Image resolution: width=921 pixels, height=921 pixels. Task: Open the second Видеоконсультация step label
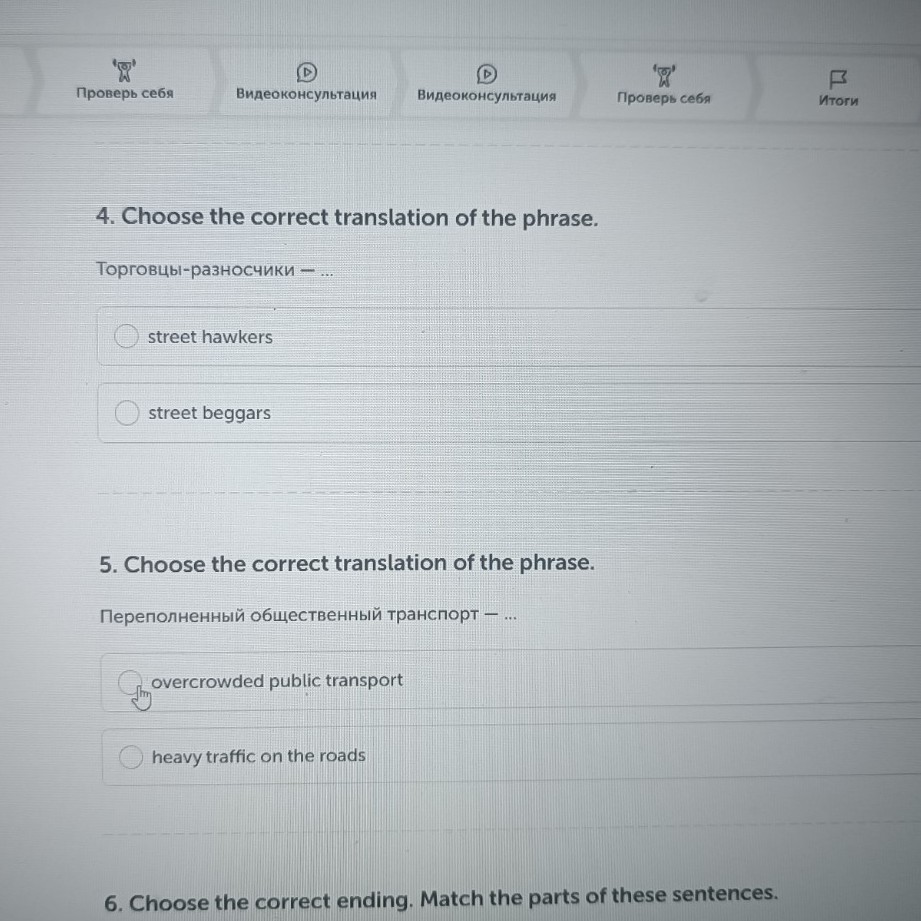486,96
